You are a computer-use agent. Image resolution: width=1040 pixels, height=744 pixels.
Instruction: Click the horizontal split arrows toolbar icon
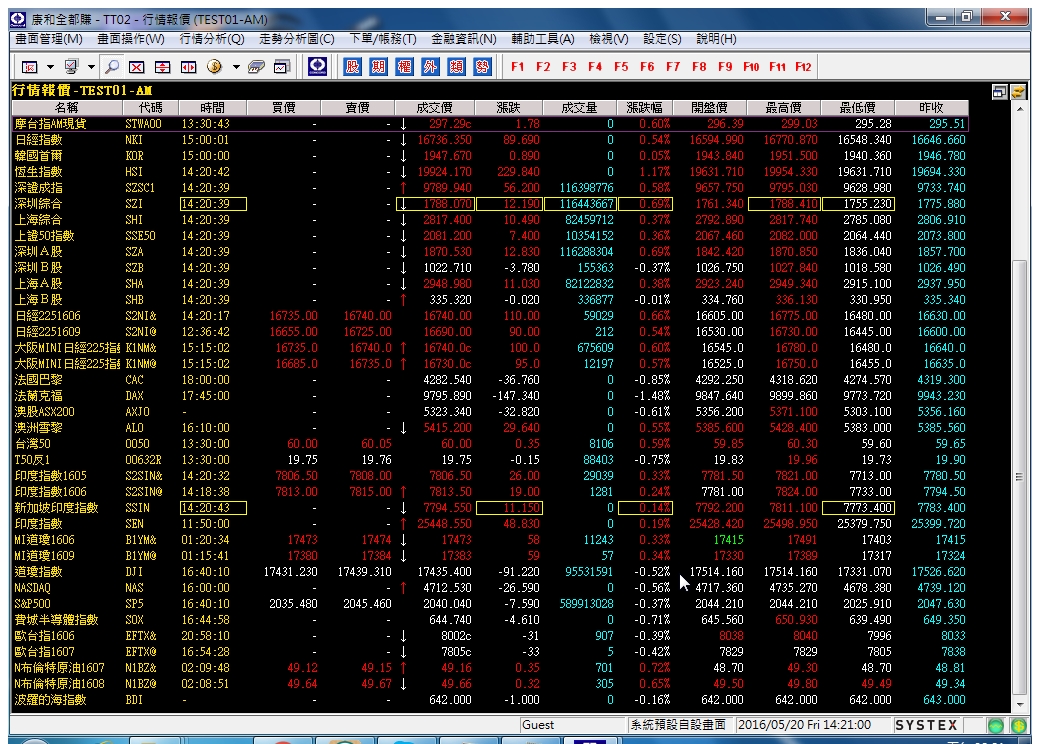click(x=188, y=67)
